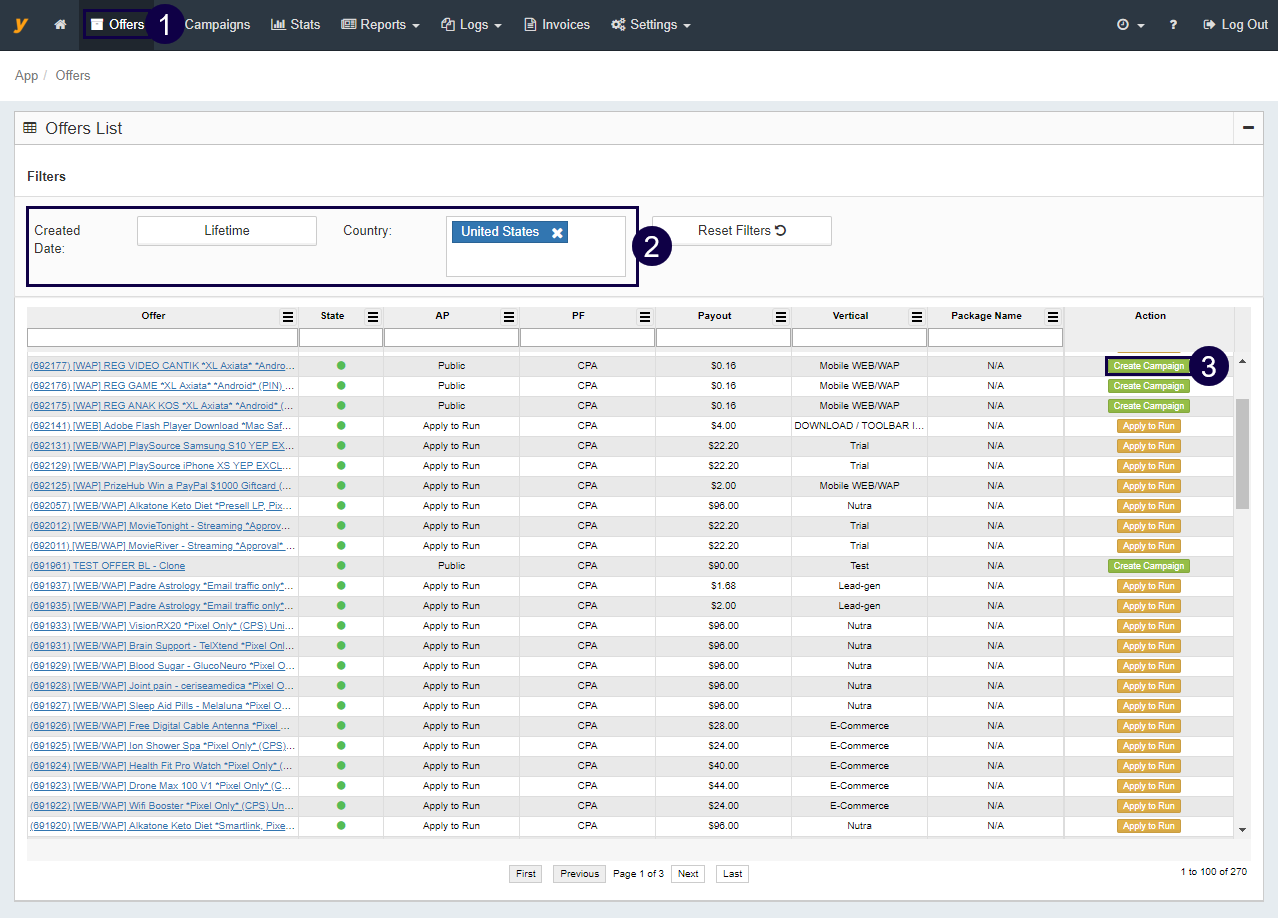
Task: Click the Payout column filter field
Action: pyautogui.click(x=722, y=338)
